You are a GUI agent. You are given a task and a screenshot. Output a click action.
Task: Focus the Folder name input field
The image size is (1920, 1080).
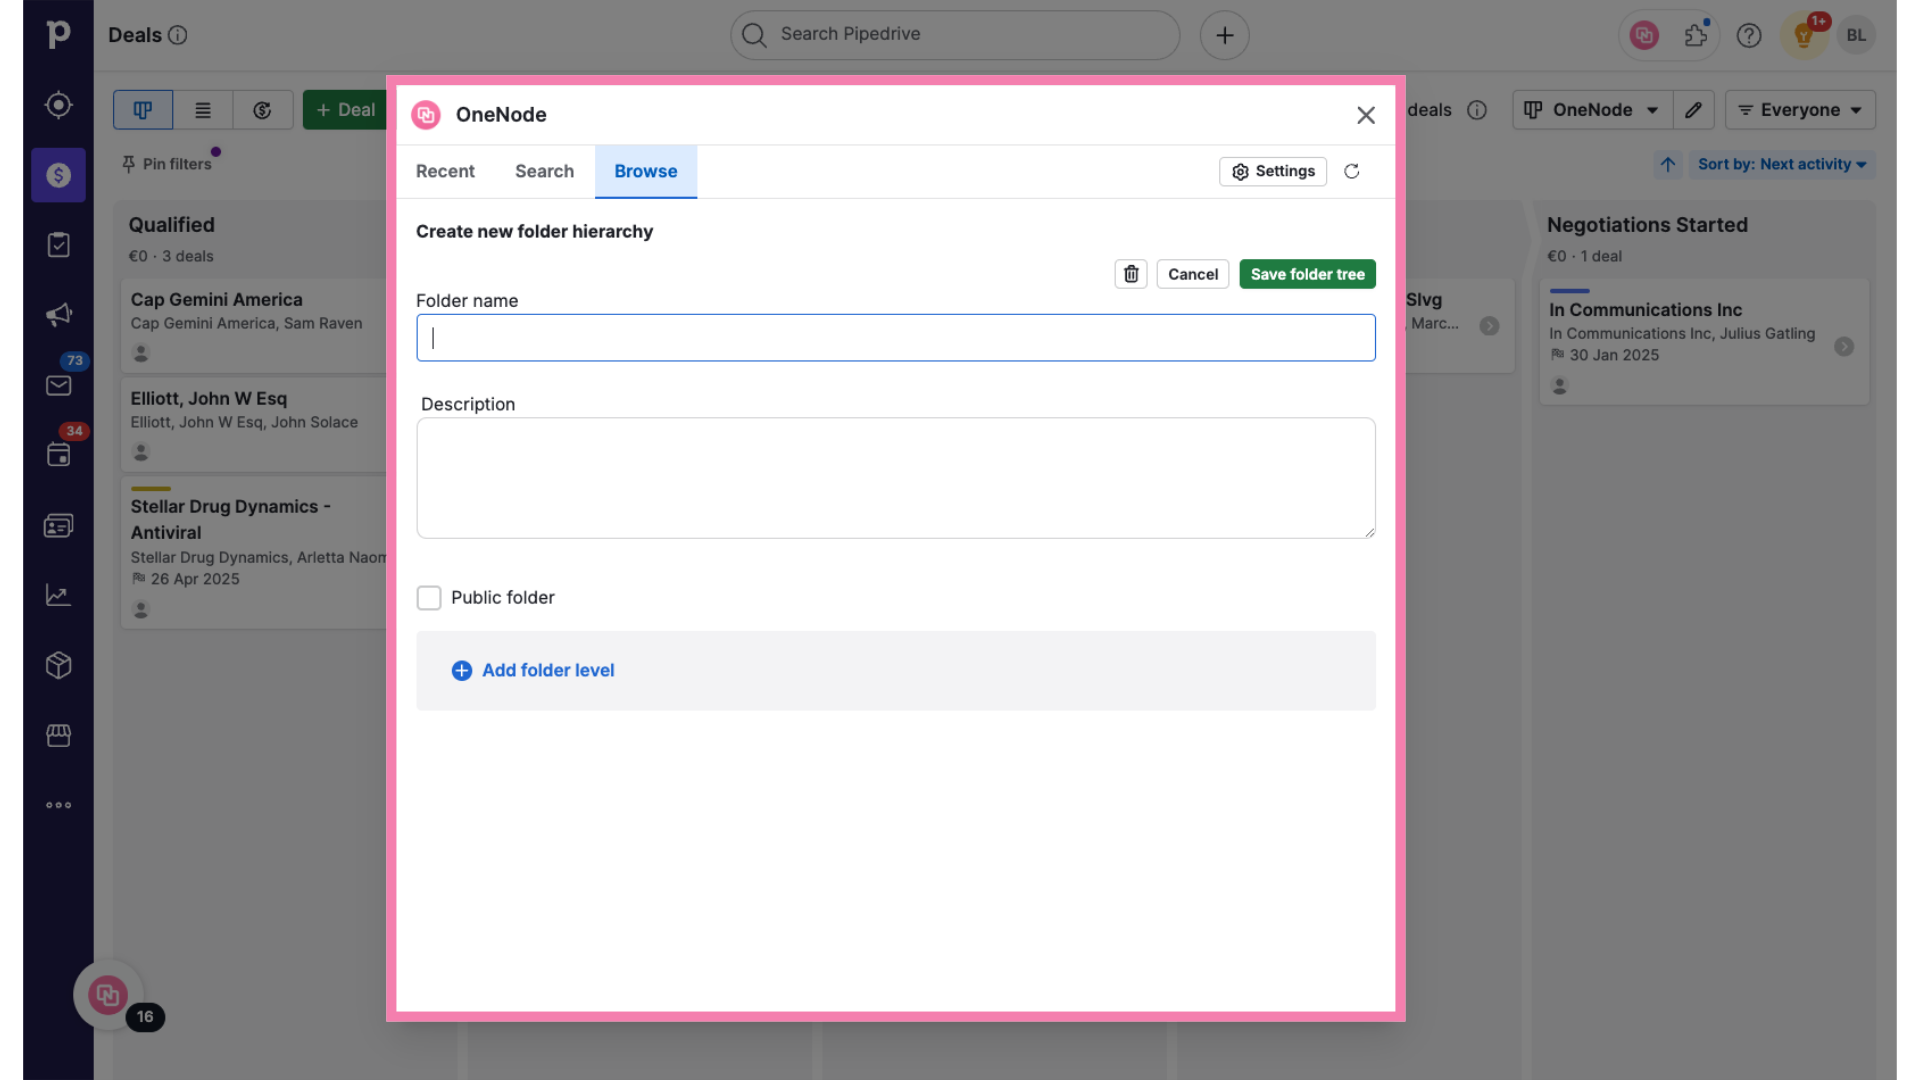(896, 338)
